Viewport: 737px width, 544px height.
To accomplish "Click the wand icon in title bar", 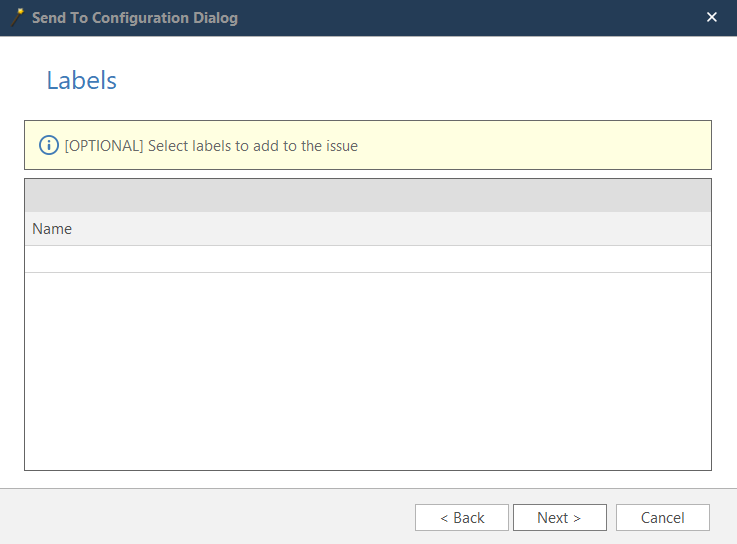I will 17,17.
